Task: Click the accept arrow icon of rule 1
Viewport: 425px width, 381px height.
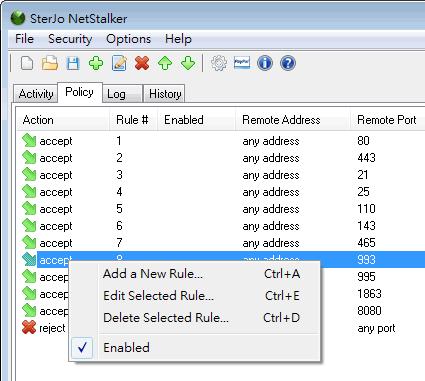Action: [x=29, y=141]
